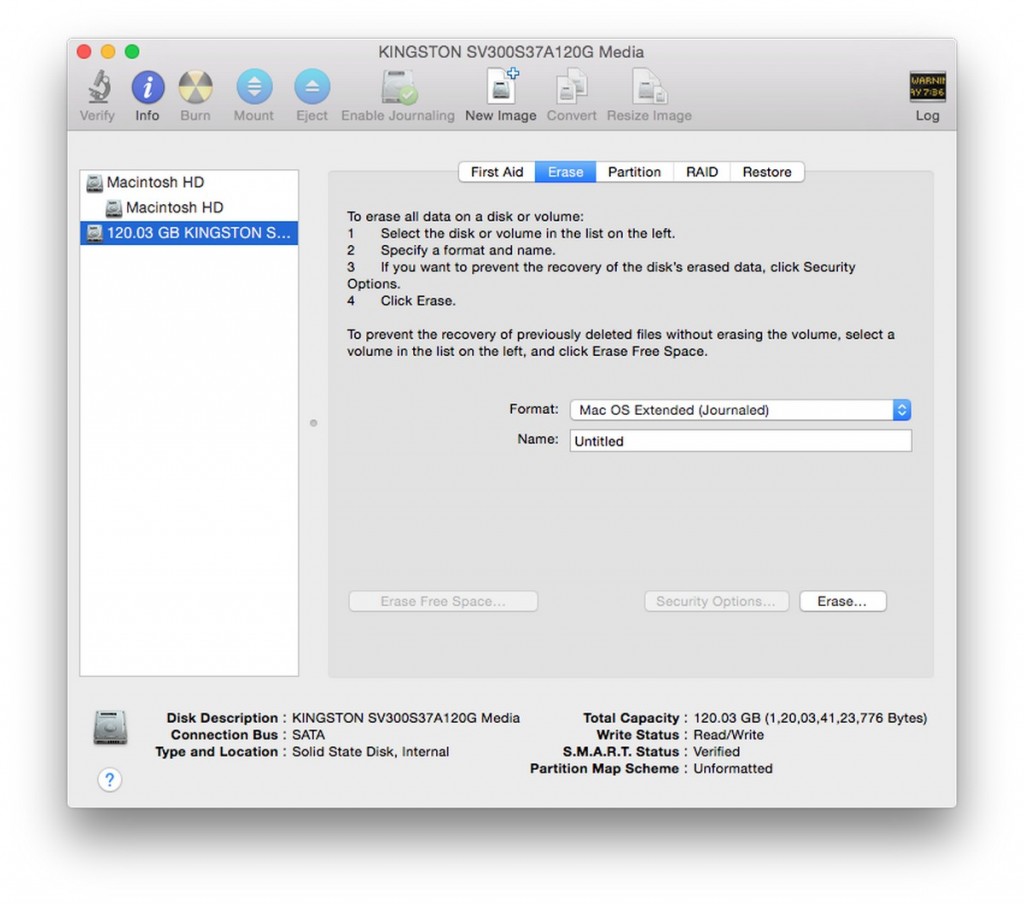The width and height of the screenshot is (1024, 904).
Task: Click the Convert toolbar icon
Action: (x=571, y=89)
